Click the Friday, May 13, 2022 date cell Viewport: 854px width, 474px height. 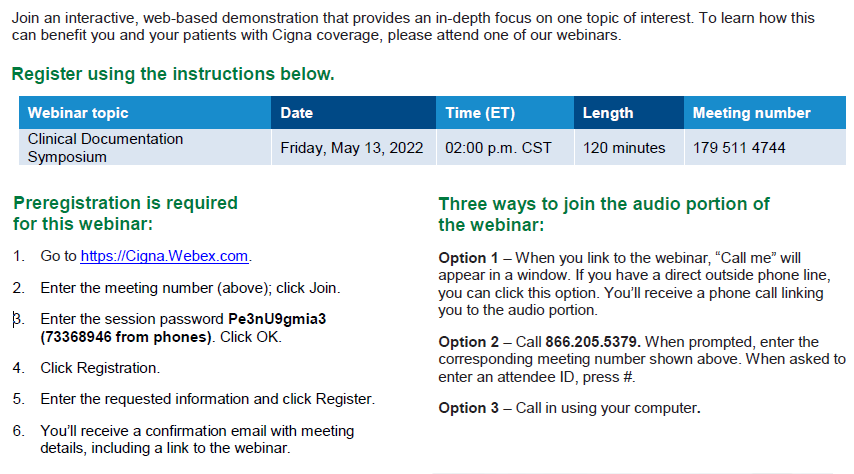coord(355,148)
